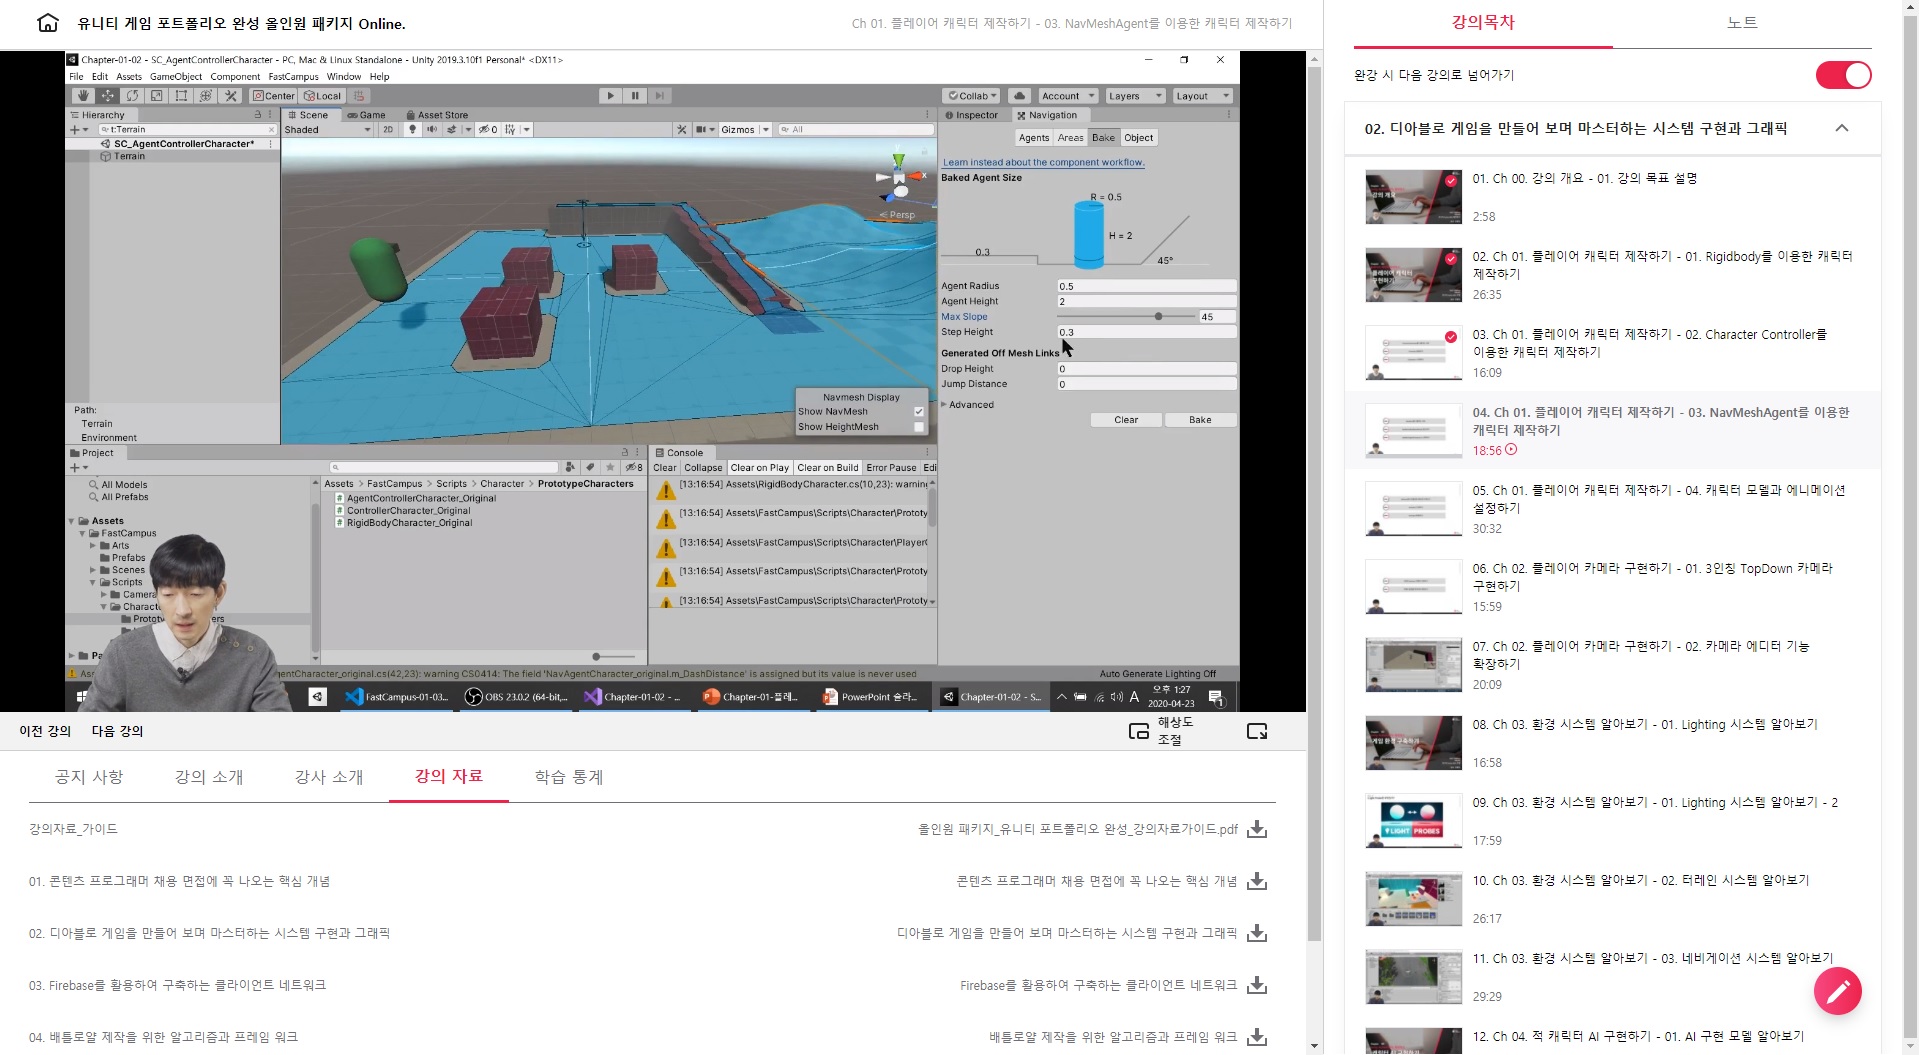The image size is (1919, 1055).
Task: Open the 학습 통계 tab
Action: pyautogui.click(x=569, y=777)
